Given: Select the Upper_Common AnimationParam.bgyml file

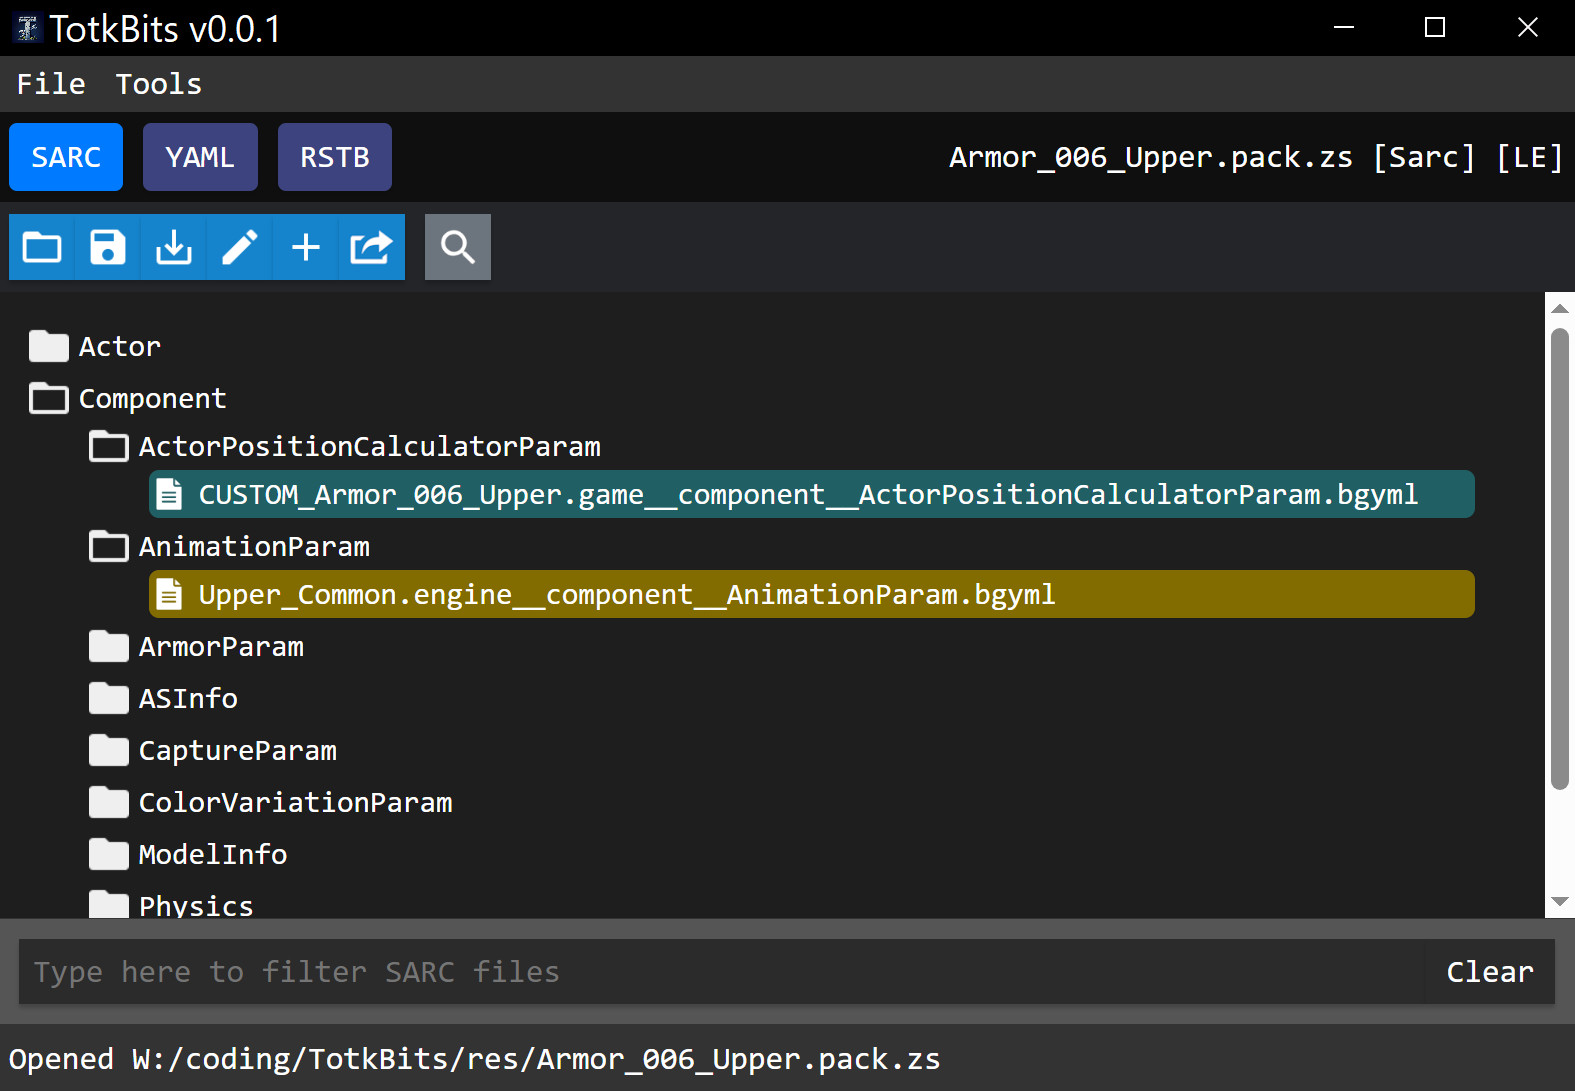Looking at the screenshot, I should click(x=812, y=594).
